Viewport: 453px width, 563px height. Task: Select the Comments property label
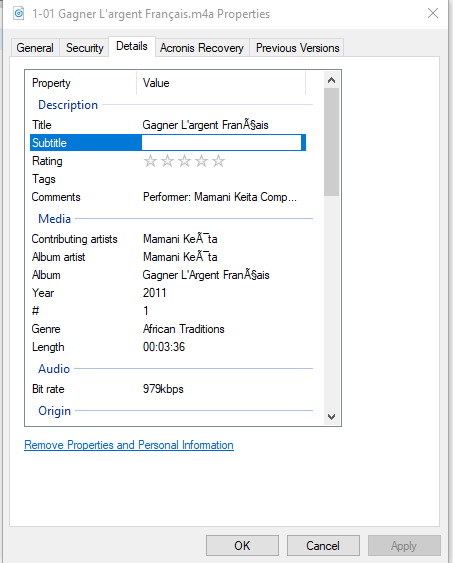tap(56, 197)
